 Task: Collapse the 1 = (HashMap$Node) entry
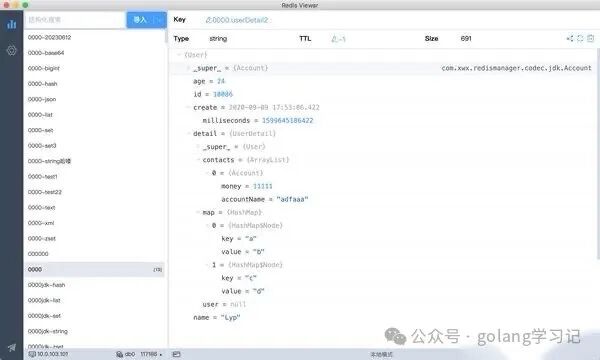click(x=207, y=265)
